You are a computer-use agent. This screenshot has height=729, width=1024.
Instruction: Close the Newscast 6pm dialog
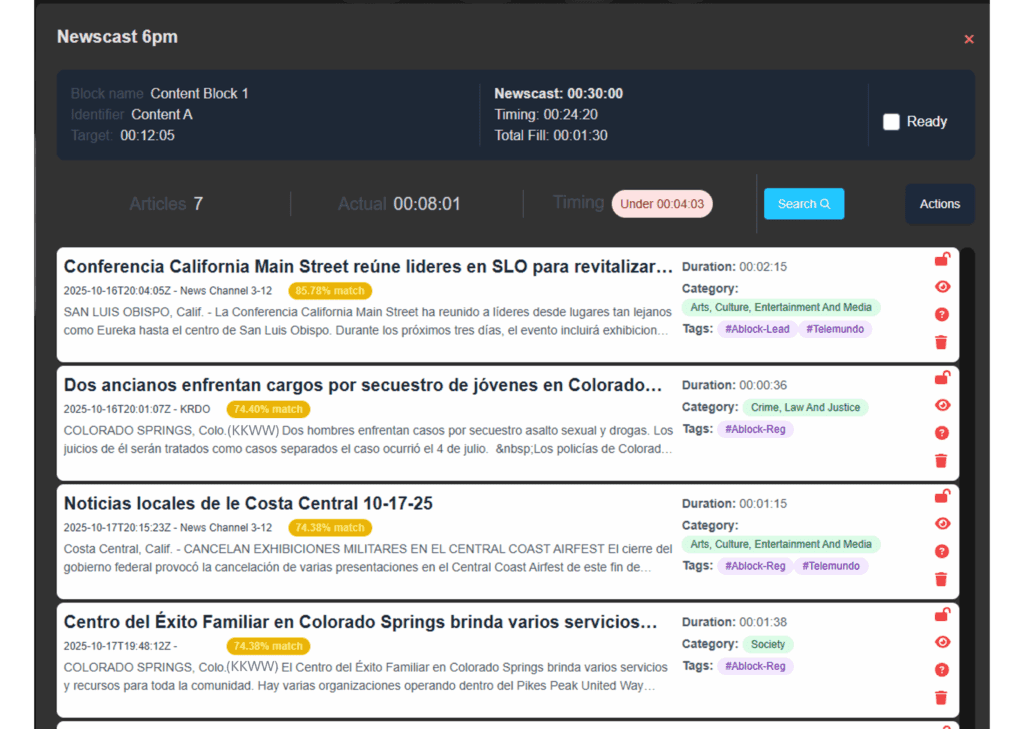968,39
